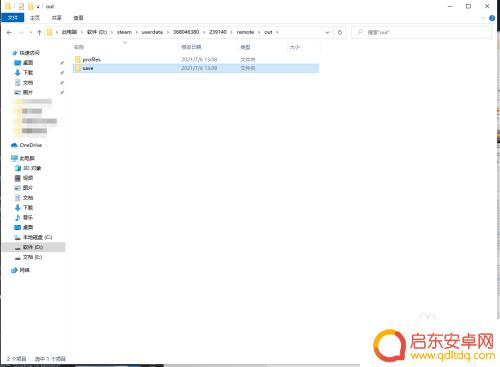Open 软件 (D:) drive in navigation pane
The image size is (500, 367).
coord(33,247)
